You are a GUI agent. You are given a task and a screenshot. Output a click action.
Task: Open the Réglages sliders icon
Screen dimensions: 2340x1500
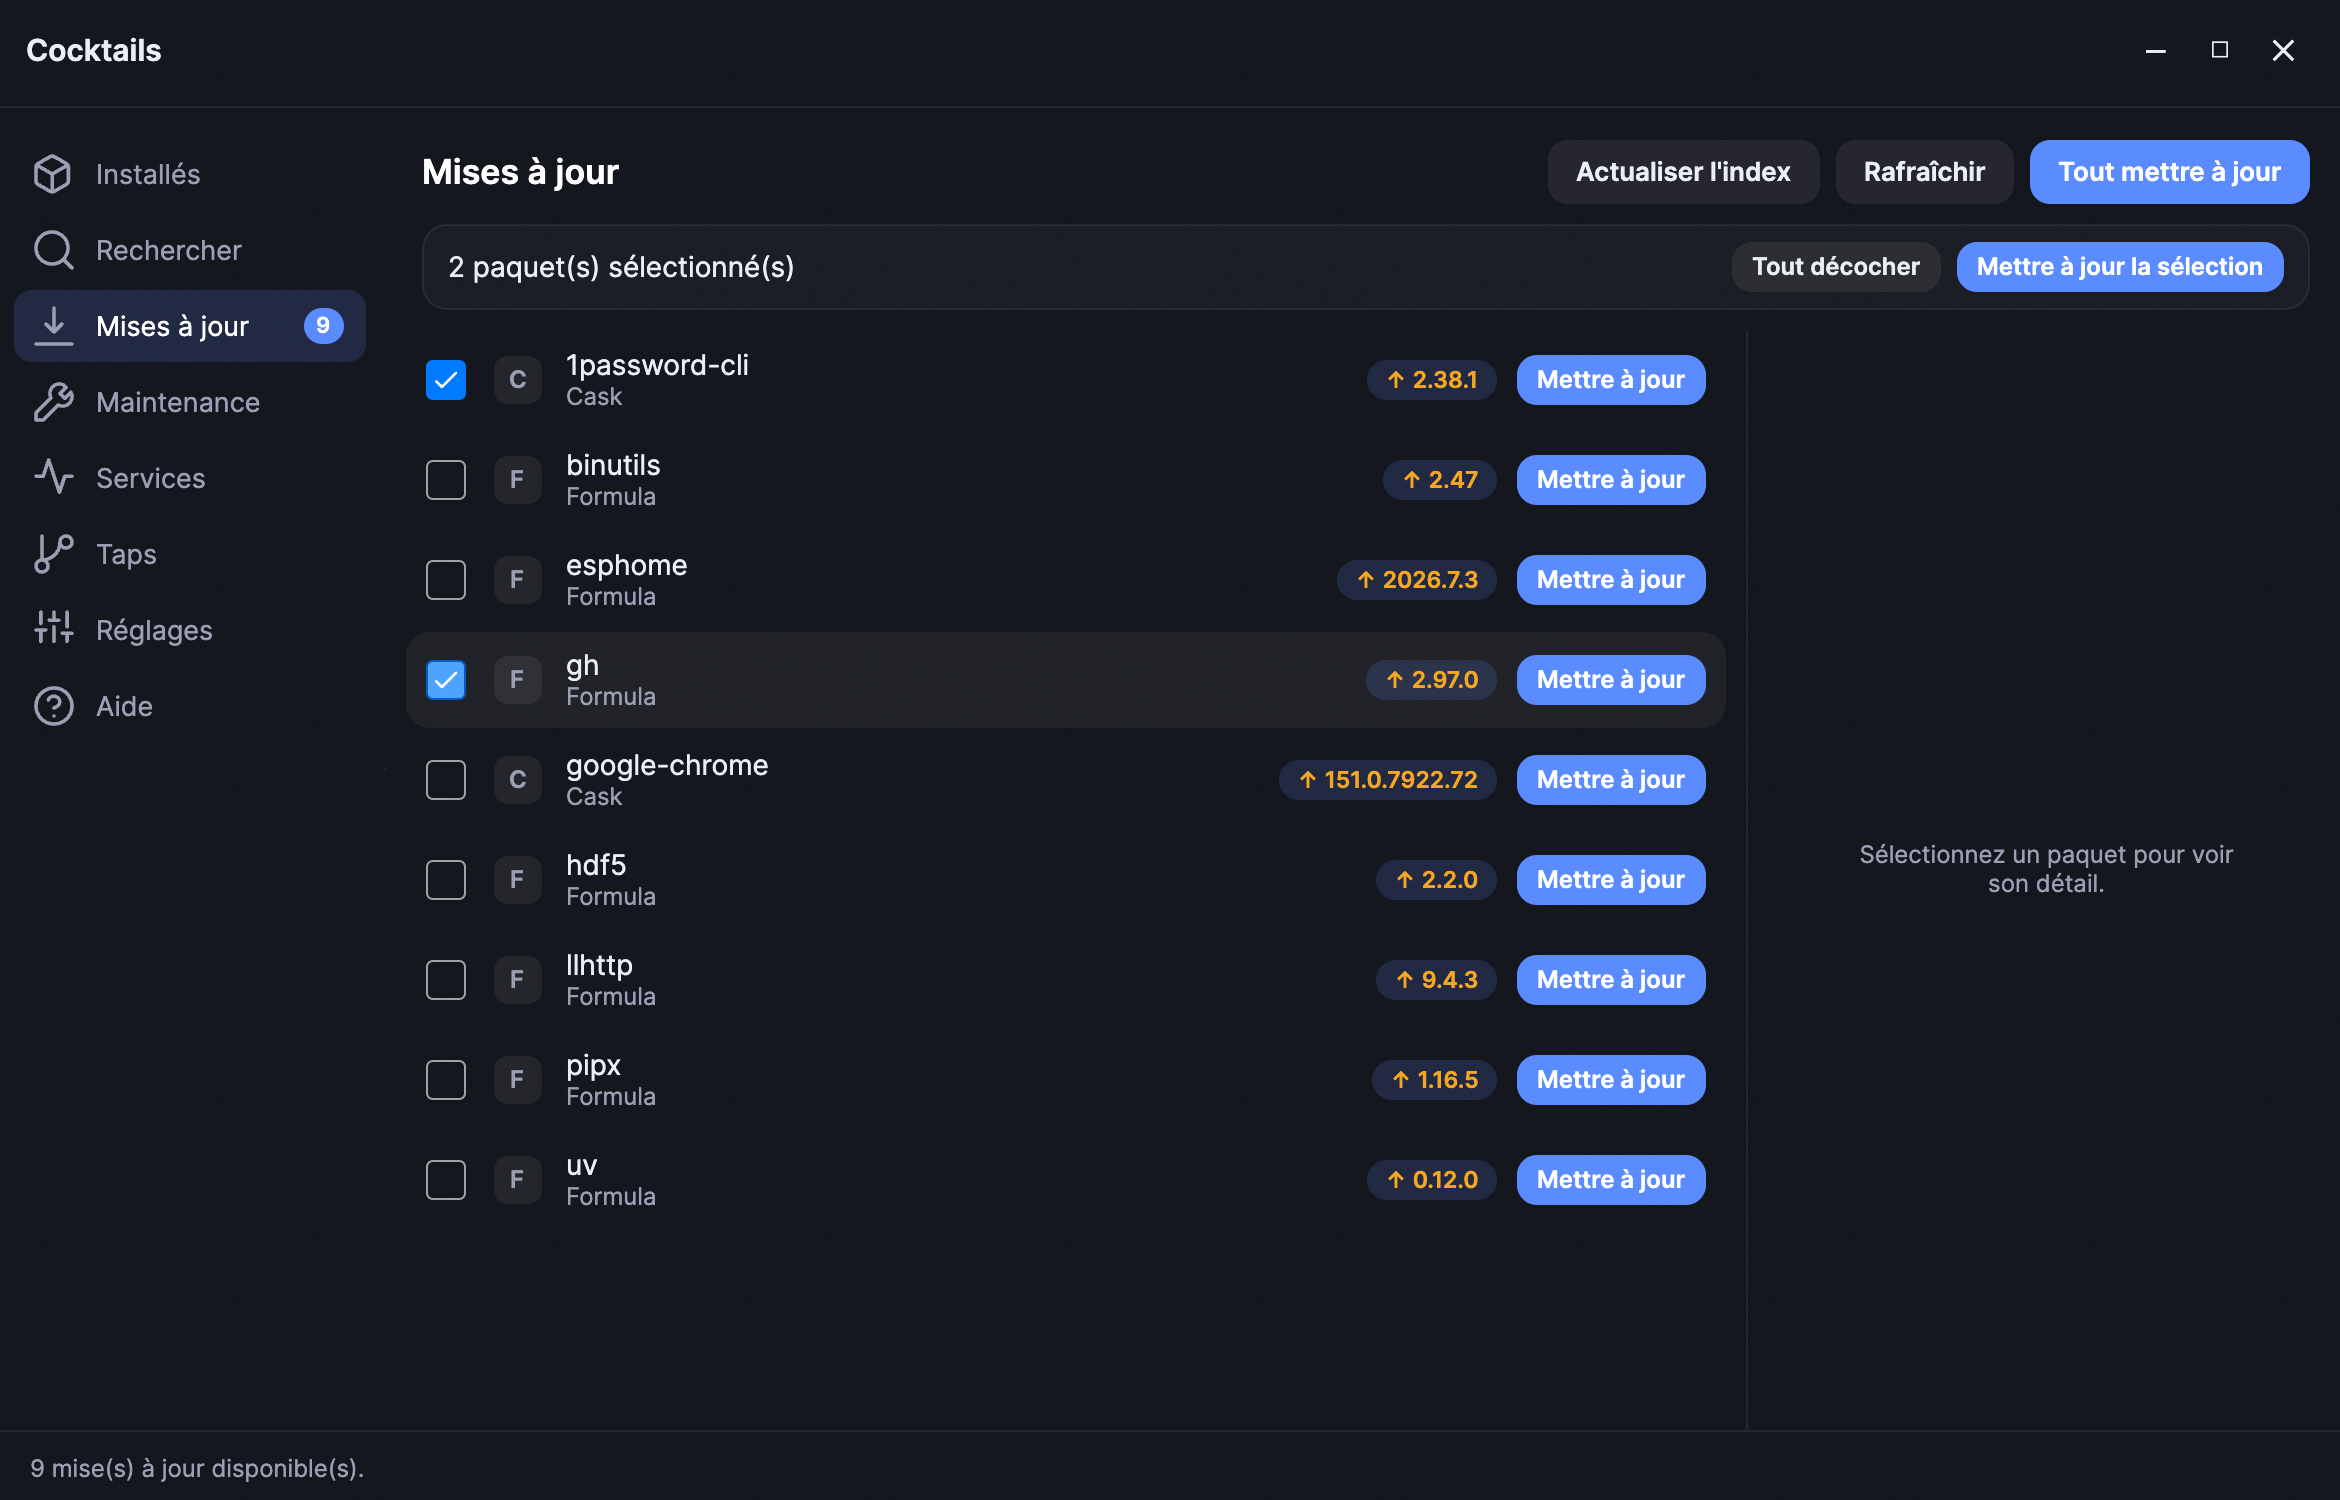click(x=53, y=630)
